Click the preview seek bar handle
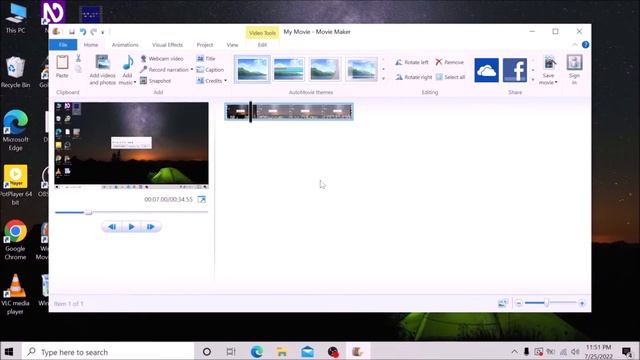This screenshot has width=640, height=360. click(89, 212)
